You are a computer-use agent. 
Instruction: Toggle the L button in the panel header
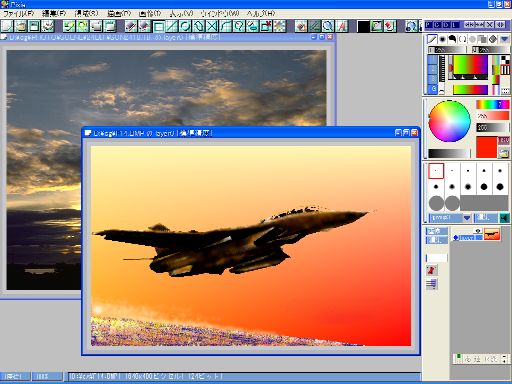click(455, 25)
